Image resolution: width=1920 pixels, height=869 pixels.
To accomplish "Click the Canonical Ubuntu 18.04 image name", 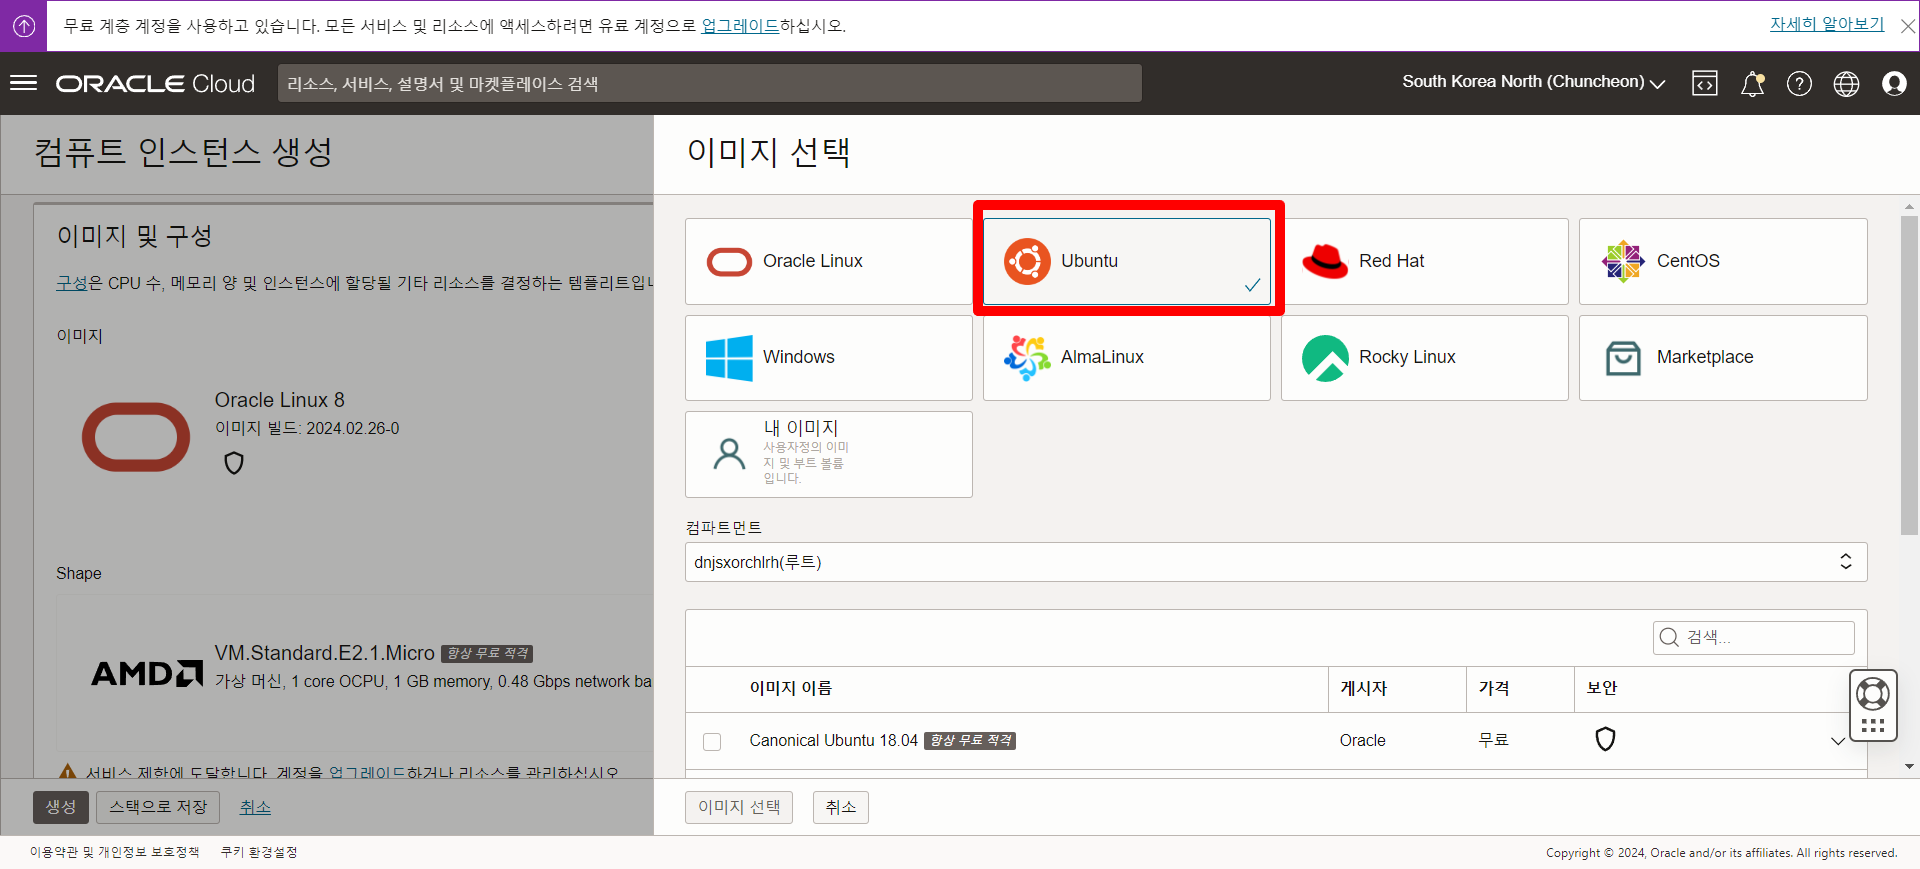I will [833, 741].
